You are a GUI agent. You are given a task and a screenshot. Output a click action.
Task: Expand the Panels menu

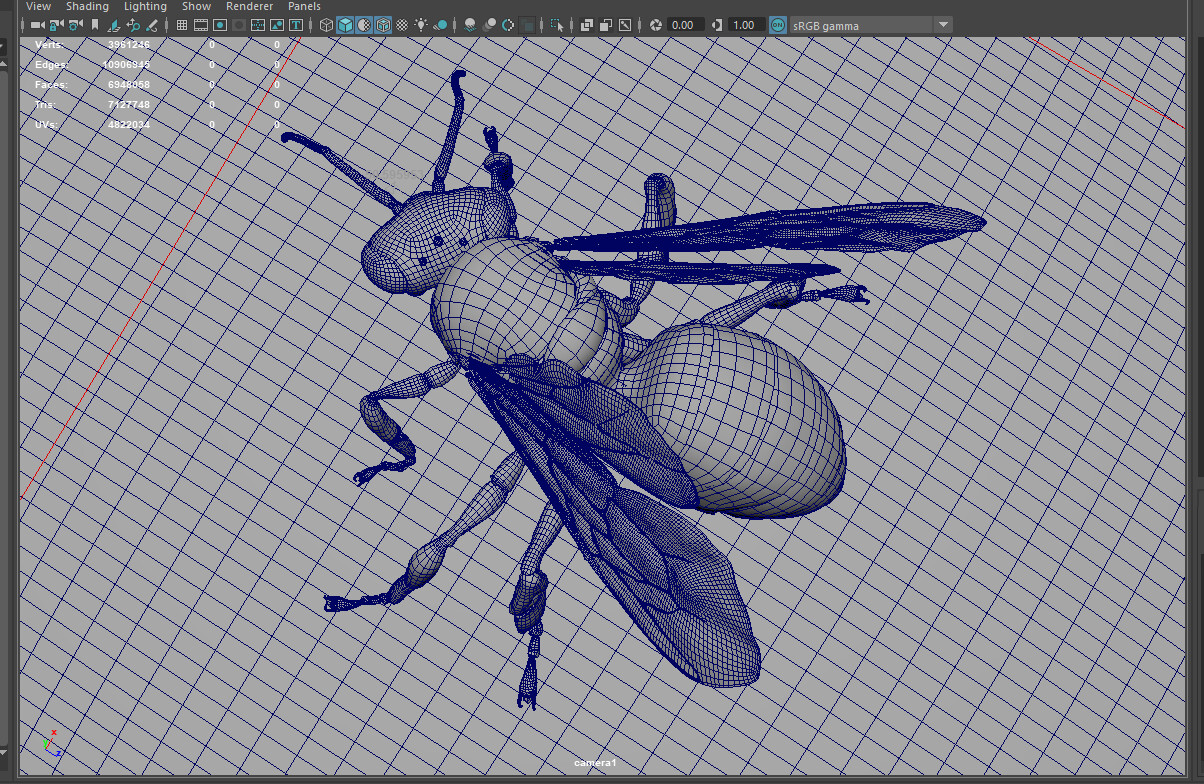coord(304,6)
